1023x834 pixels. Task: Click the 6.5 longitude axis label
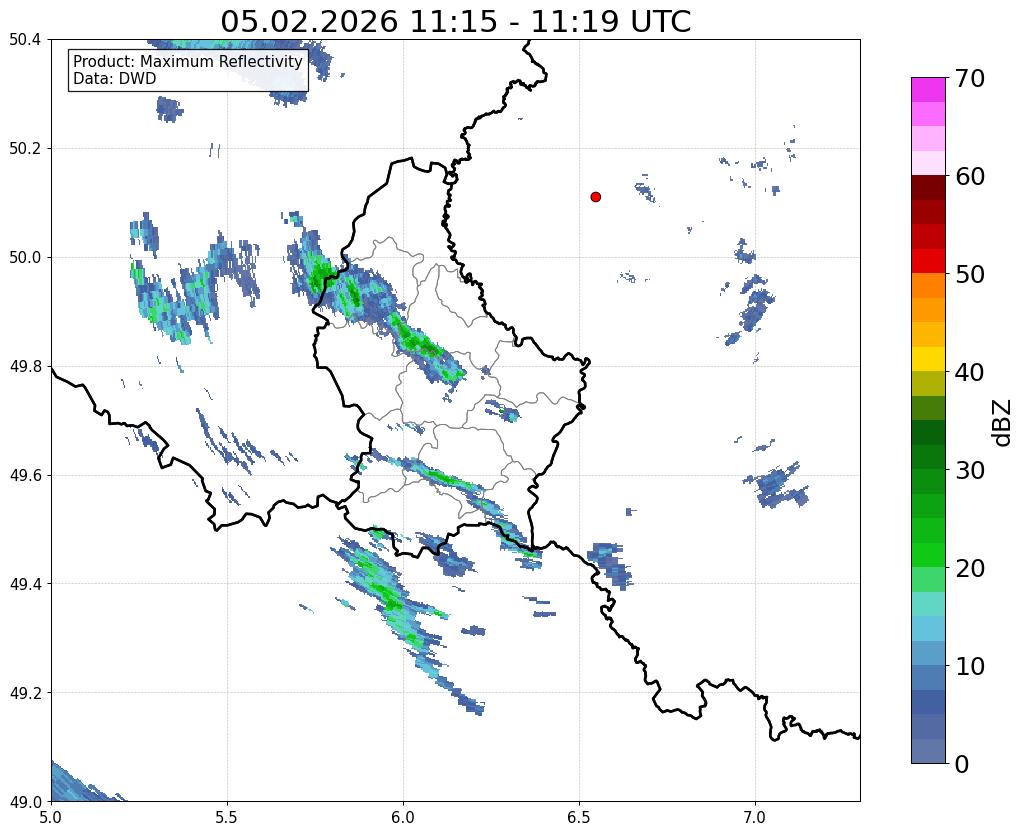(x=579, y=818)
